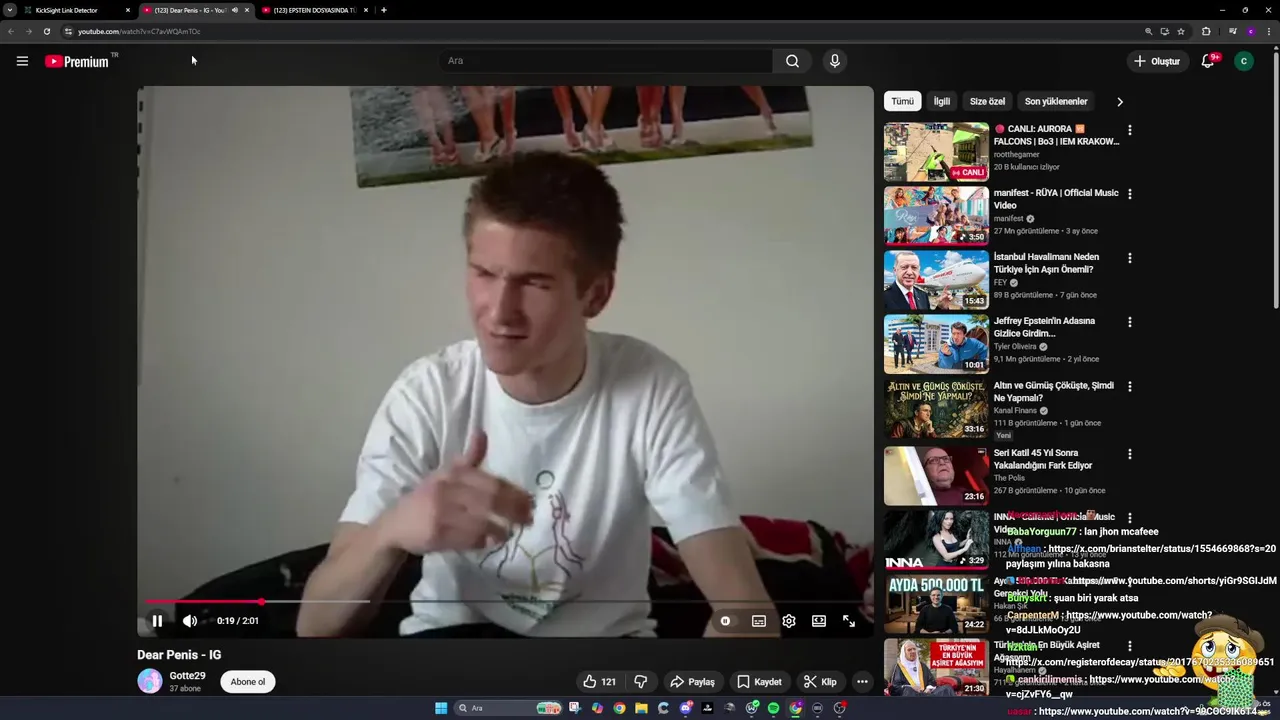
Task: Open manifest RÜYA video thumbnail
Action: pyautogui.click(x=936, y=216)
